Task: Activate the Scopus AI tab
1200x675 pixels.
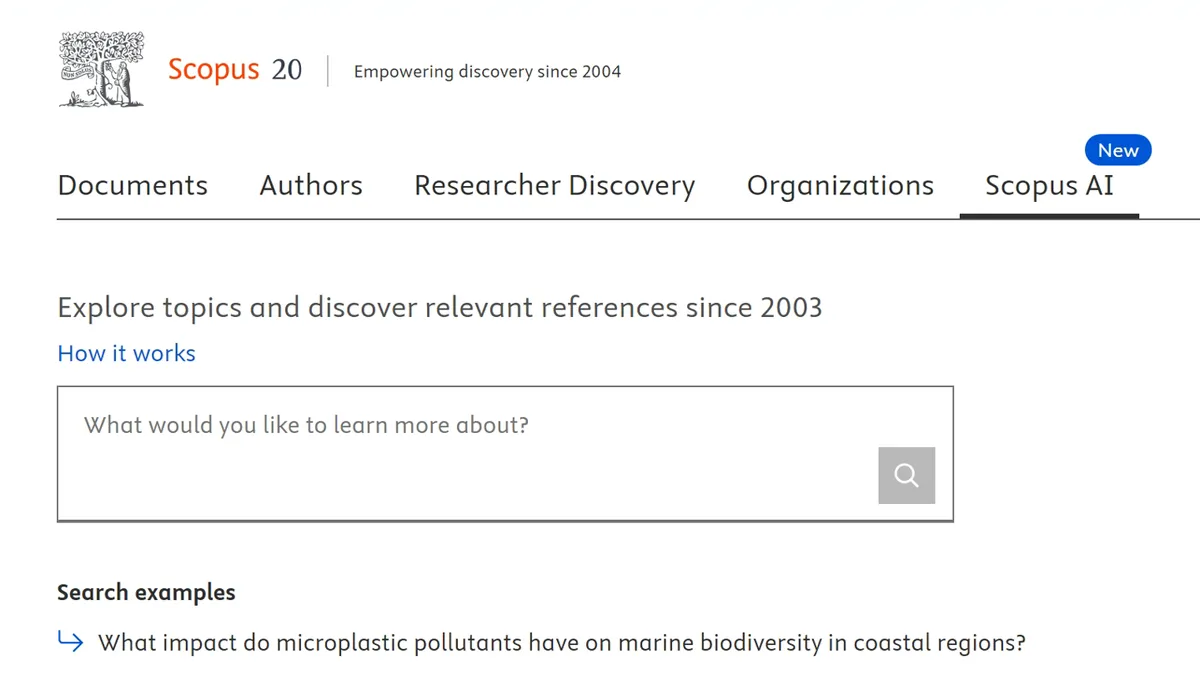Action: click(x=1049, y=185)
